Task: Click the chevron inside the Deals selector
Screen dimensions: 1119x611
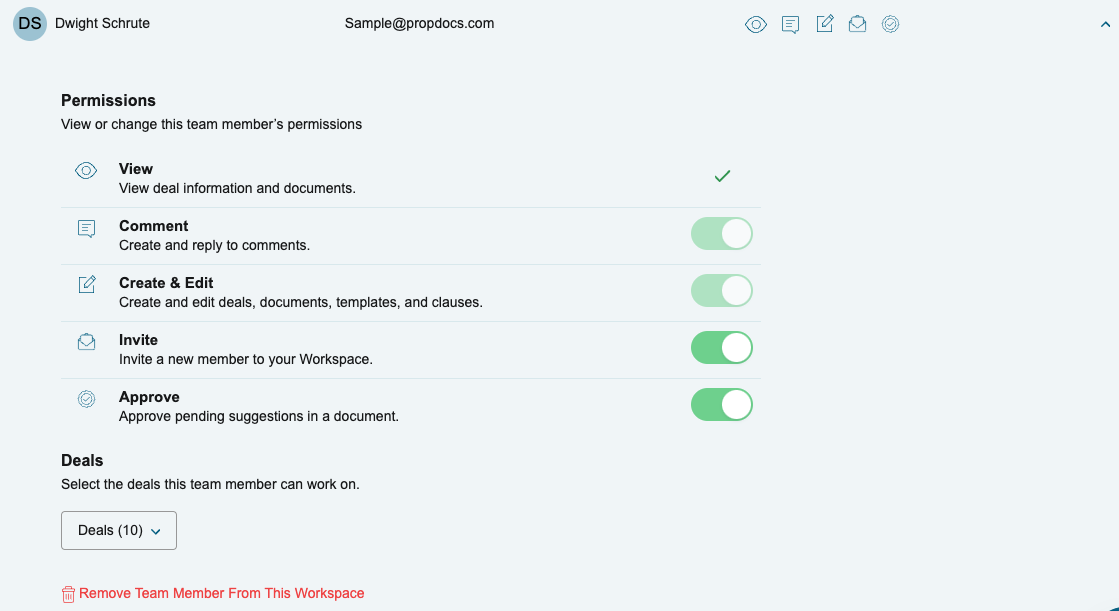Action: point(157,530)
